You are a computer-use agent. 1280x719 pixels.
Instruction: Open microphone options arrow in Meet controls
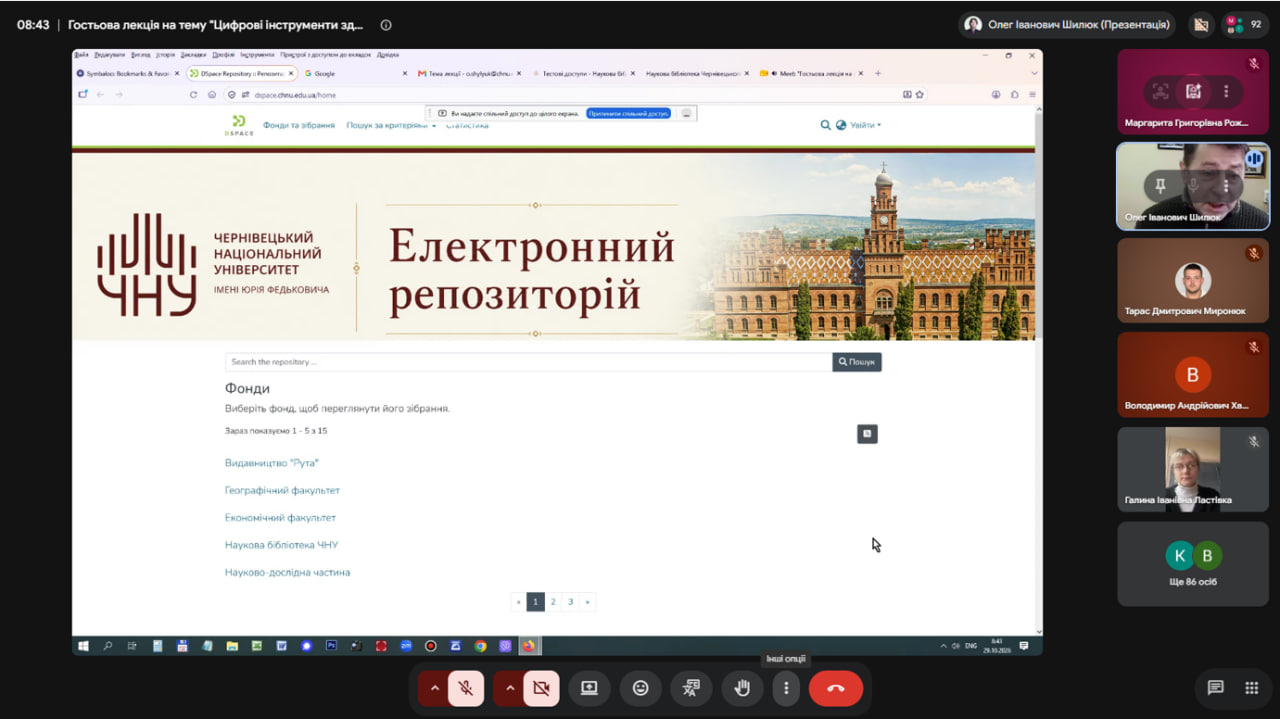tap(434, 688)
